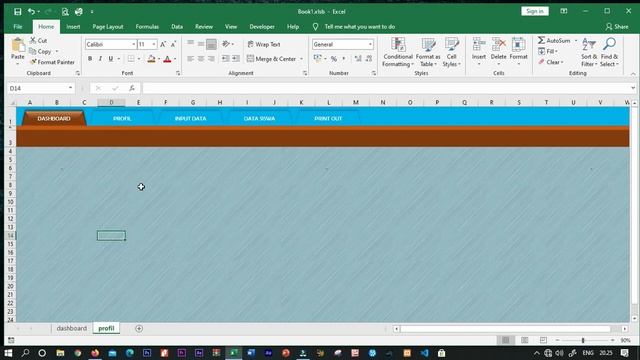Viewport: 640px width, 360px height.
Task: Undo the last action
Action: tap(31, 11)
